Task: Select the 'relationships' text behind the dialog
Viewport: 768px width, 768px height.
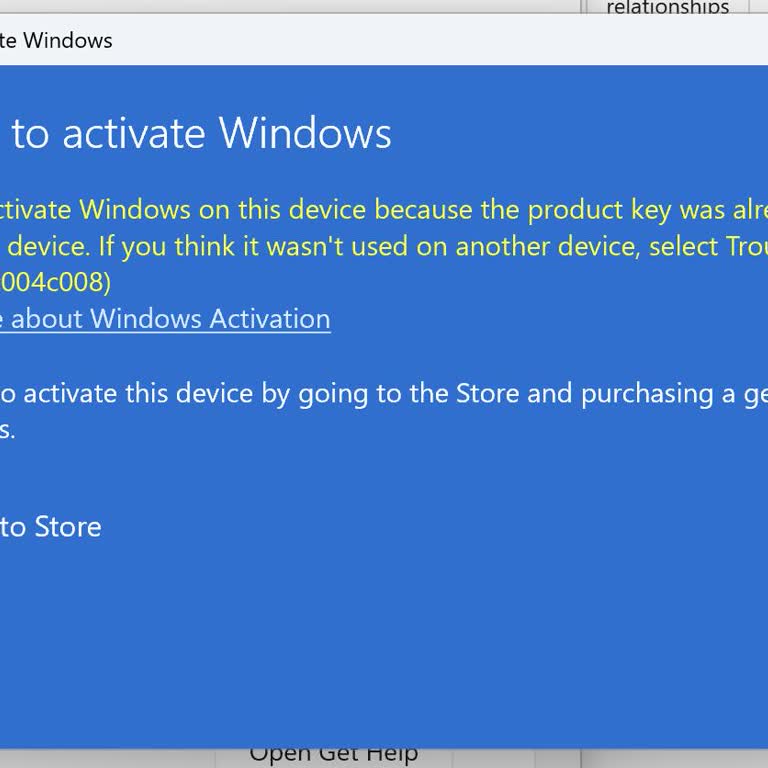Action: point(667,9)
